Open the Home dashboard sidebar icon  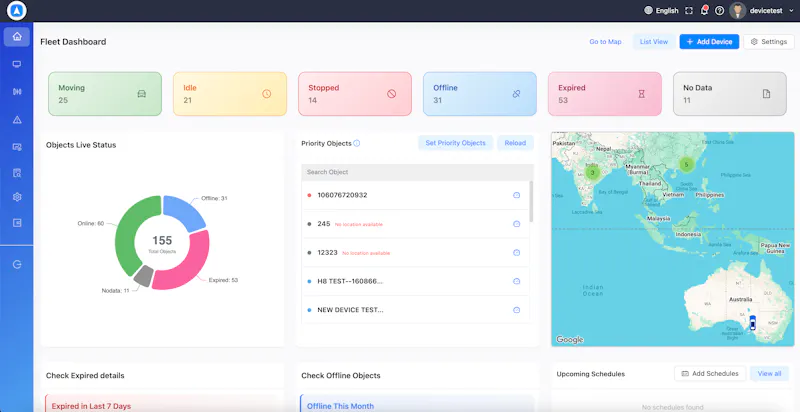click(x=17, y=37)
